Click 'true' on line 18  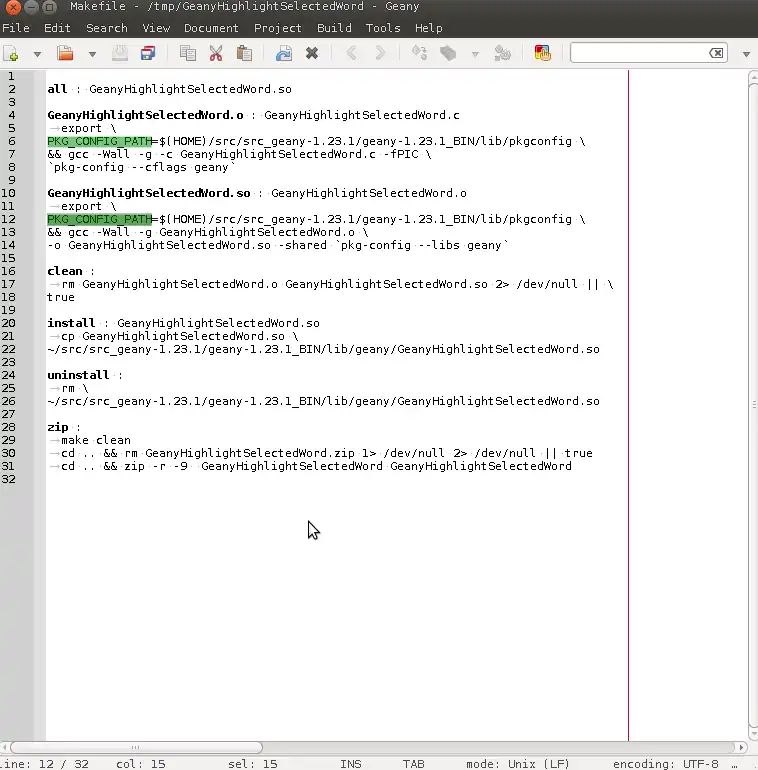[61, 297]
